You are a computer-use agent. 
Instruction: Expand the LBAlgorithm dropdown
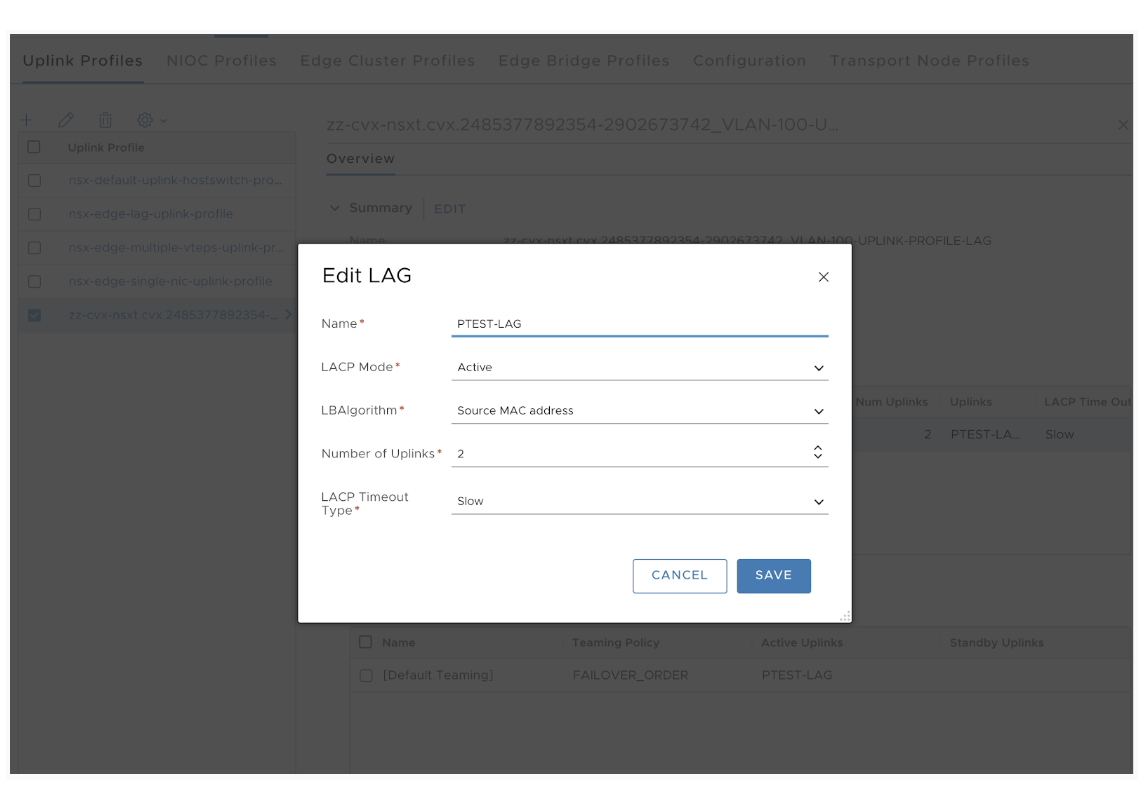coord(639,411)
